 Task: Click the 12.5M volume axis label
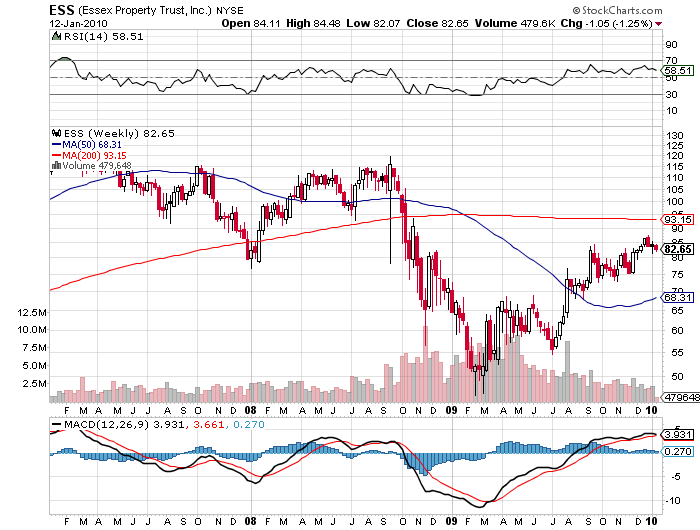pyautogui.click(x=32, y=313)
